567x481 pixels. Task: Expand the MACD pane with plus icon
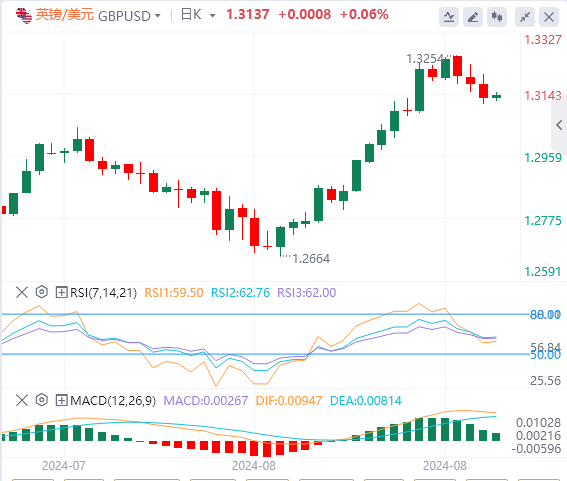coord(61,400)
